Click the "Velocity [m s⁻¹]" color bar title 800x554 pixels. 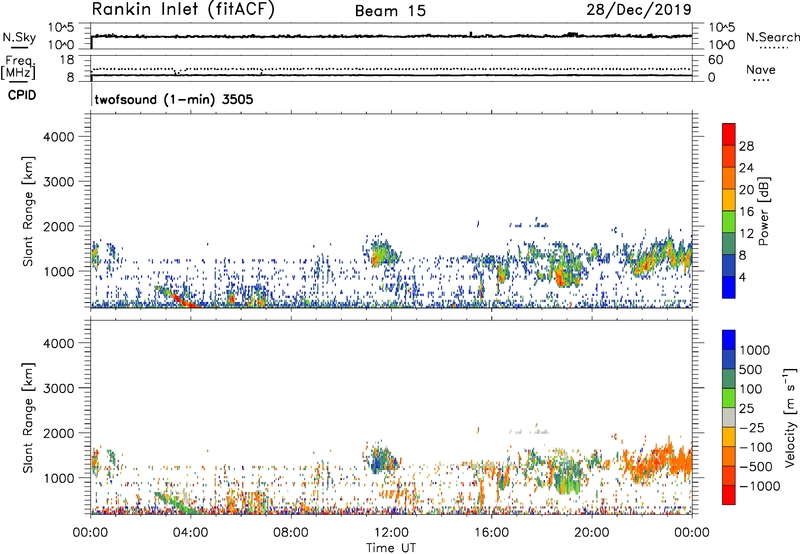pyautogui.click(x=790, y=417)
